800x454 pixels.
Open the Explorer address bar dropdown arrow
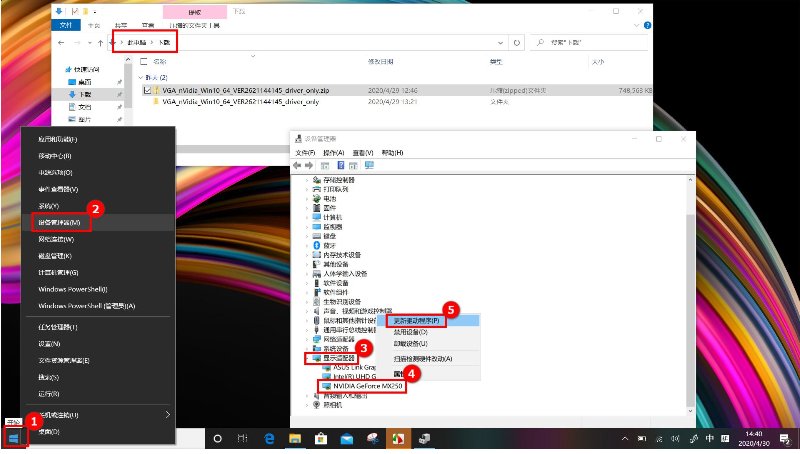pyautogui.click(x=501, y=43)
